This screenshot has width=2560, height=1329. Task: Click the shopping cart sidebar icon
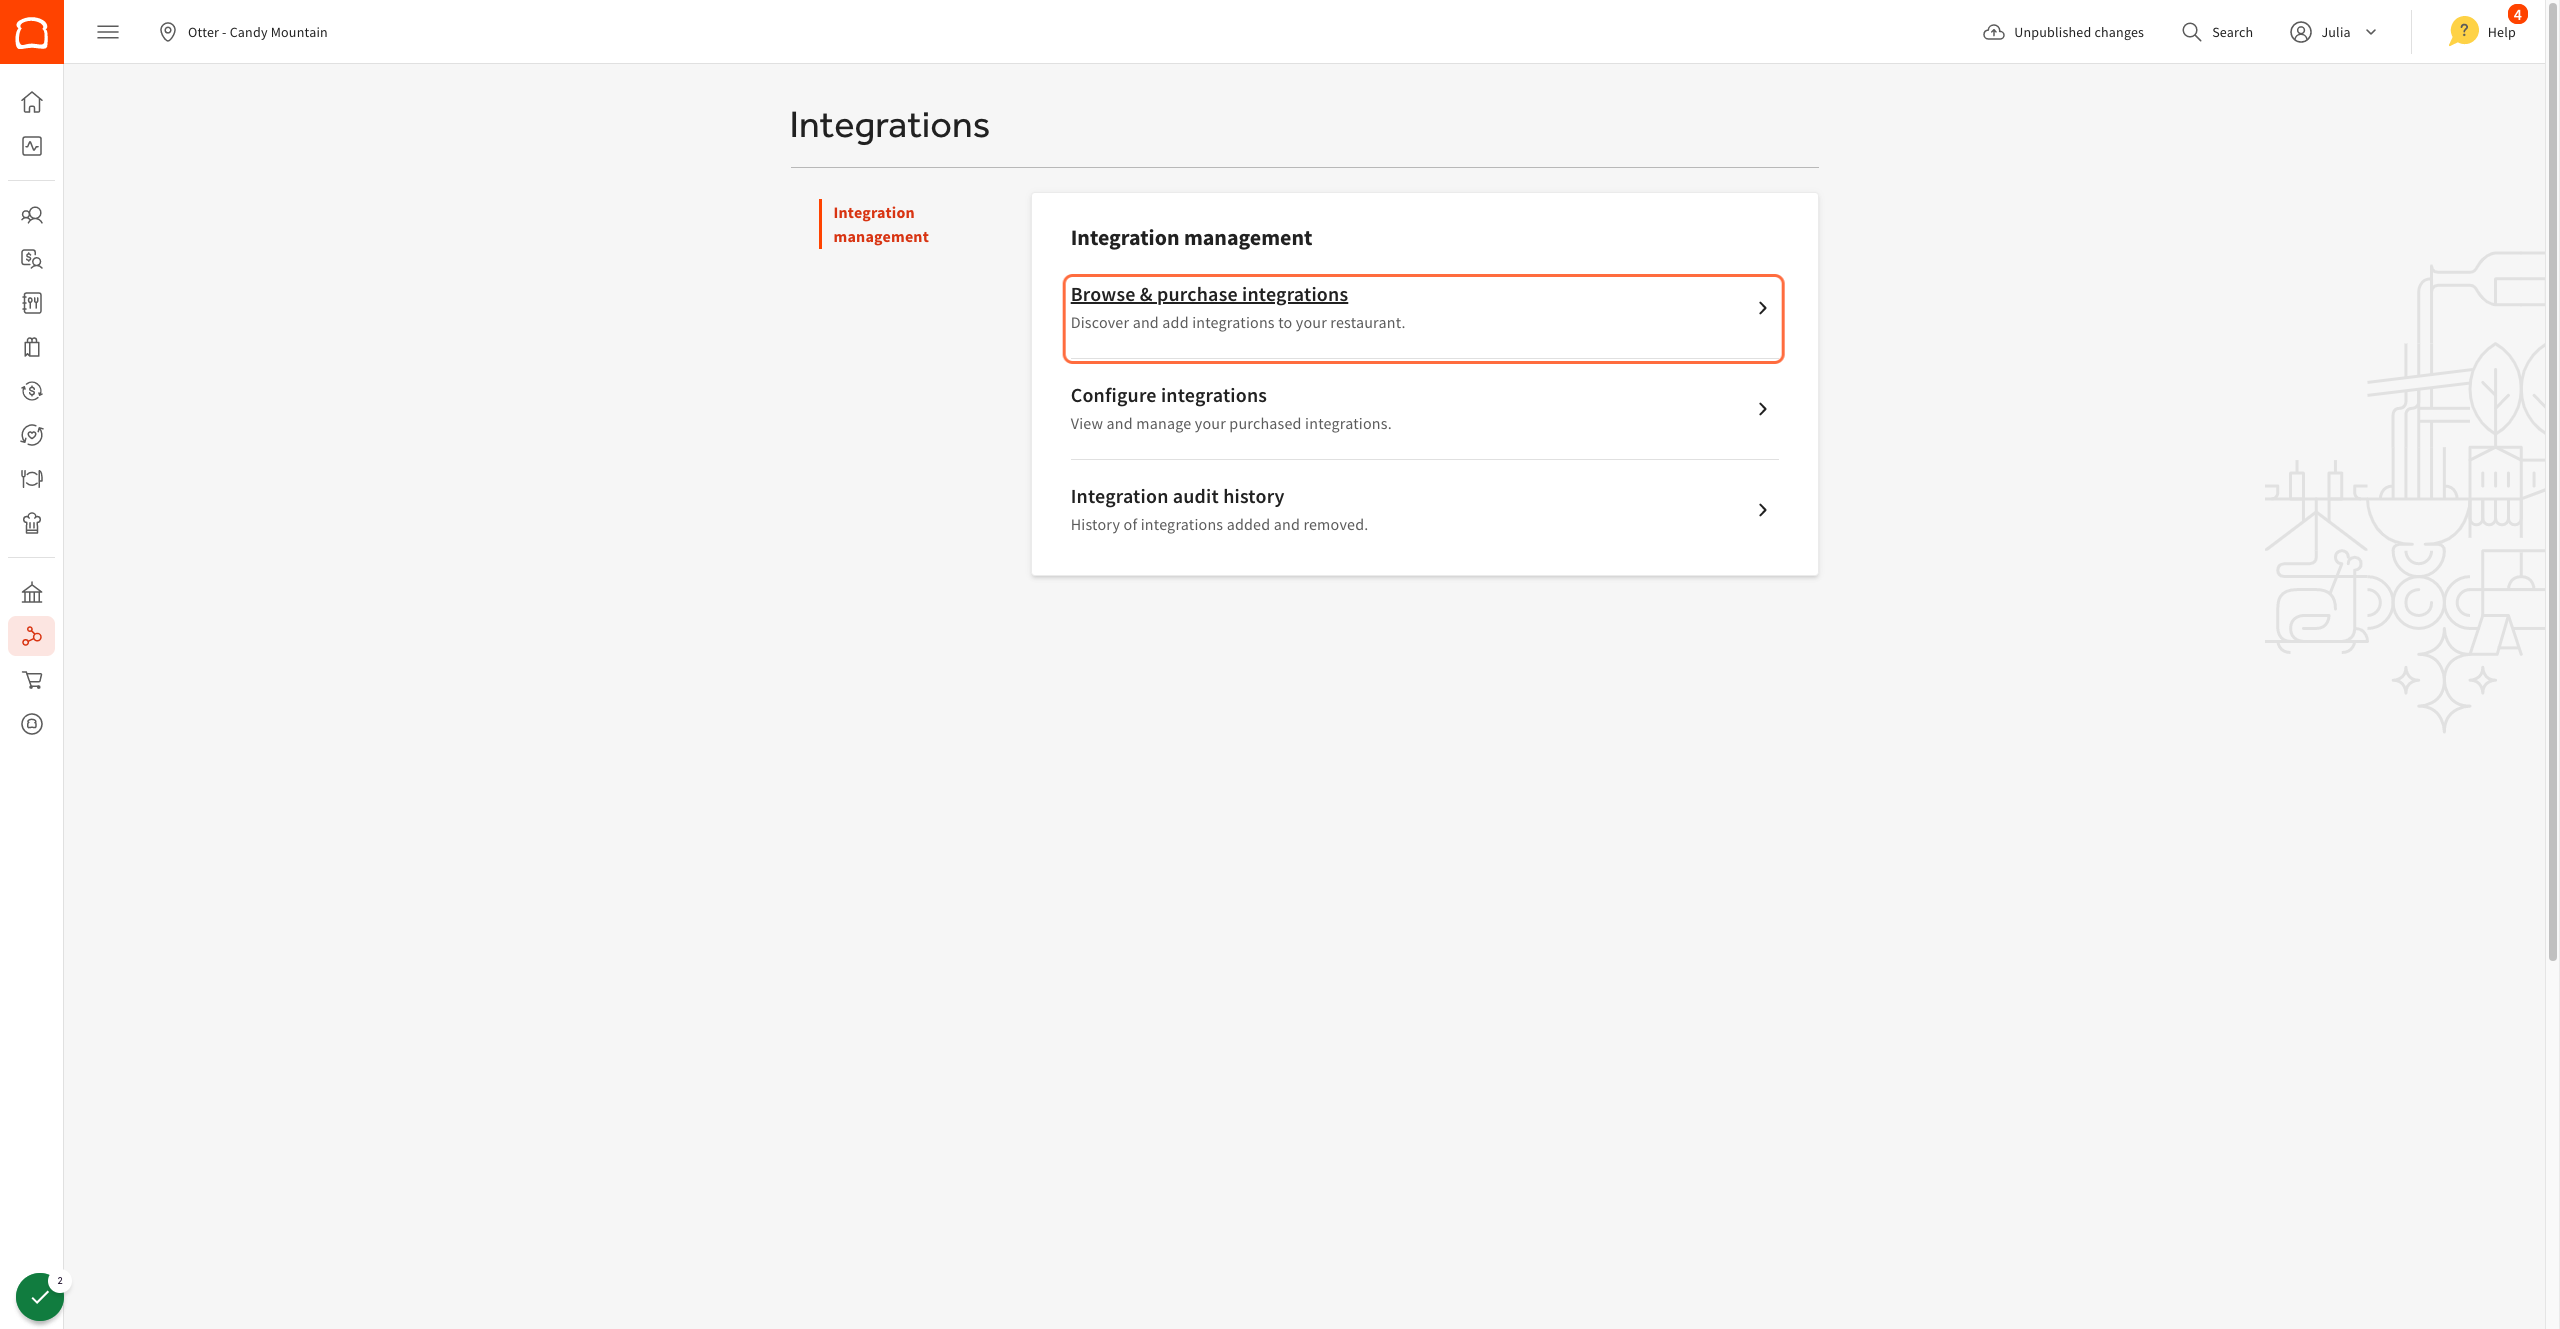pyautogui.click(x=32, y=680)
